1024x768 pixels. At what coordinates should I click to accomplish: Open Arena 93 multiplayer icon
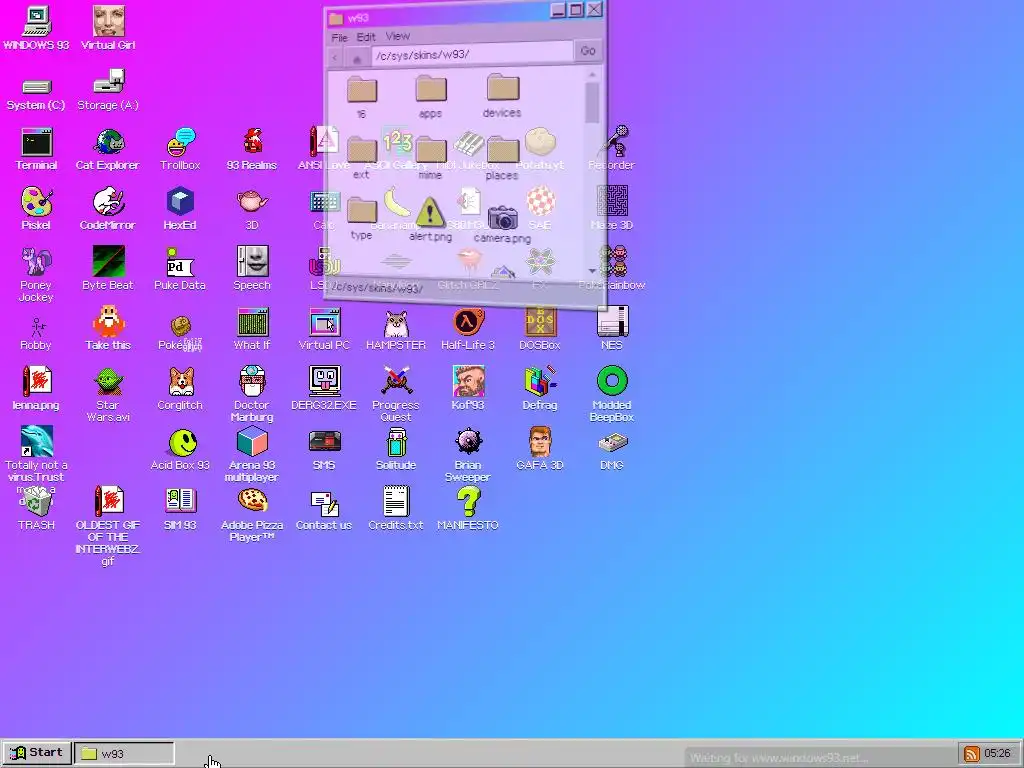(x=252, y=455)
